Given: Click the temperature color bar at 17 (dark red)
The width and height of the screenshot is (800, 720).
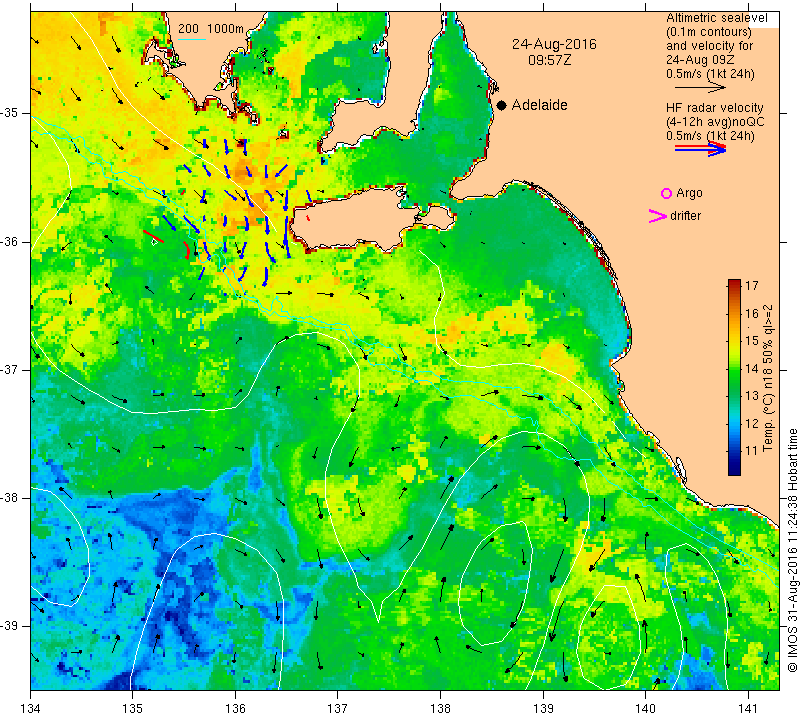Looking at the screenshot, I should (x=734, y=284).
